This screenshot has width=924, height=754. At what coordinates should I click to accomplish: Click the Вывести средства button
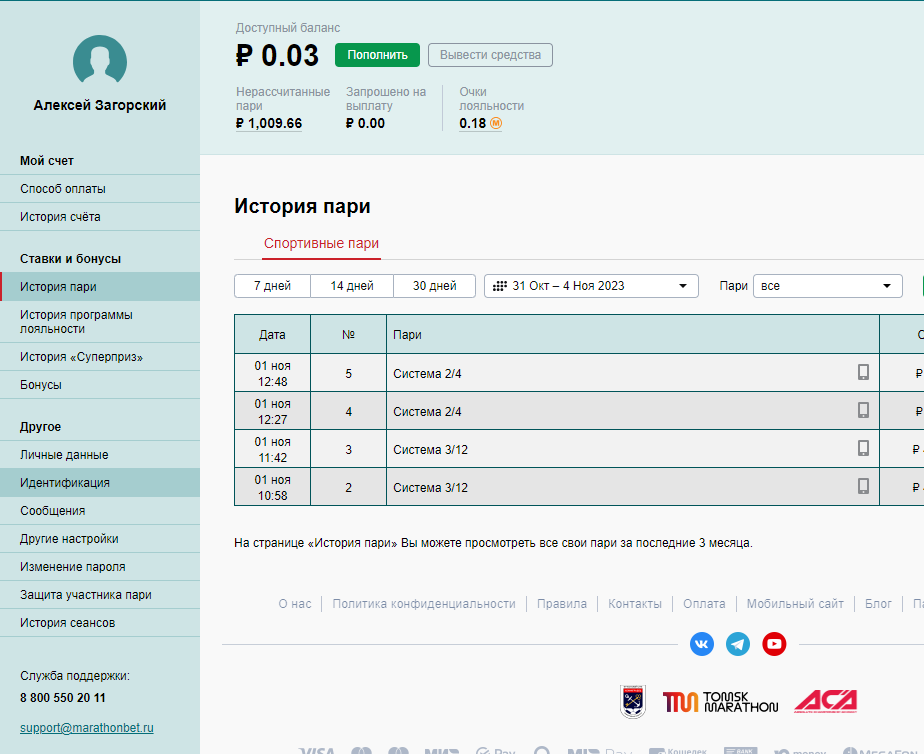(490, 55)
